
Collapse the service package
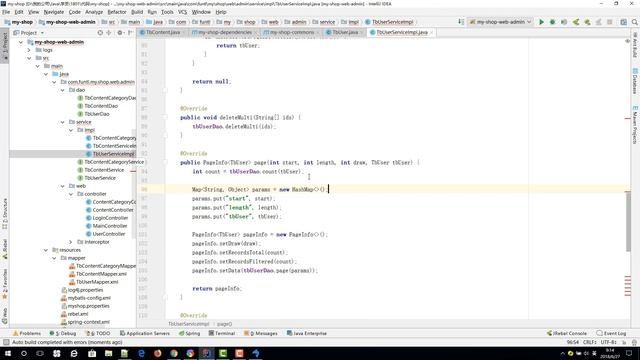click(x=62, y=122)
